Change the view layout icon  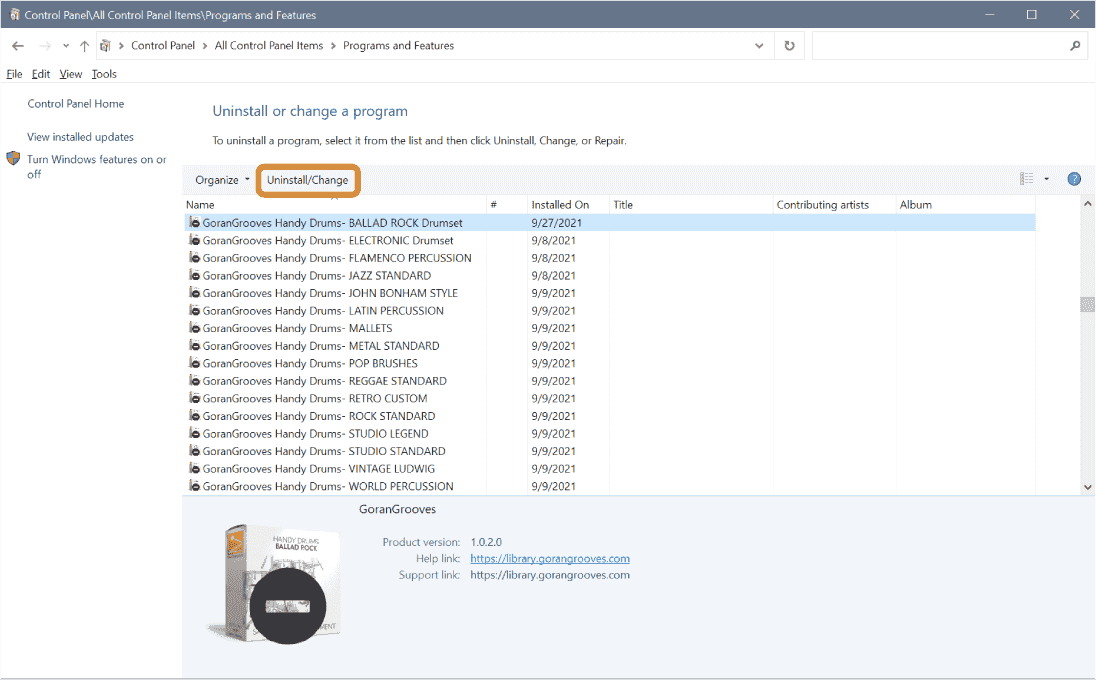tap(1026, 179)
